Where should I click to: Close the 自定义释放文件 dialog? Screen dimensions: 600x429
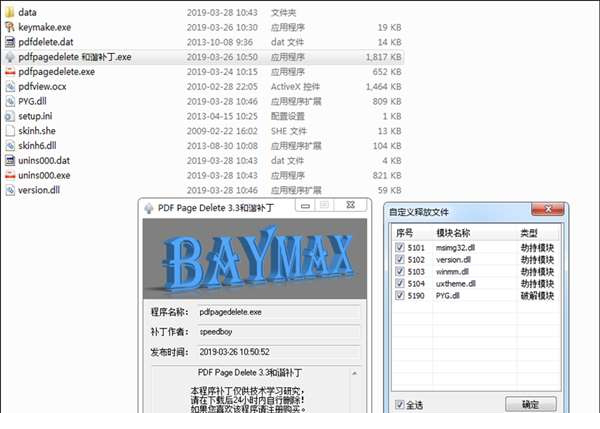[x=548, y=209]
